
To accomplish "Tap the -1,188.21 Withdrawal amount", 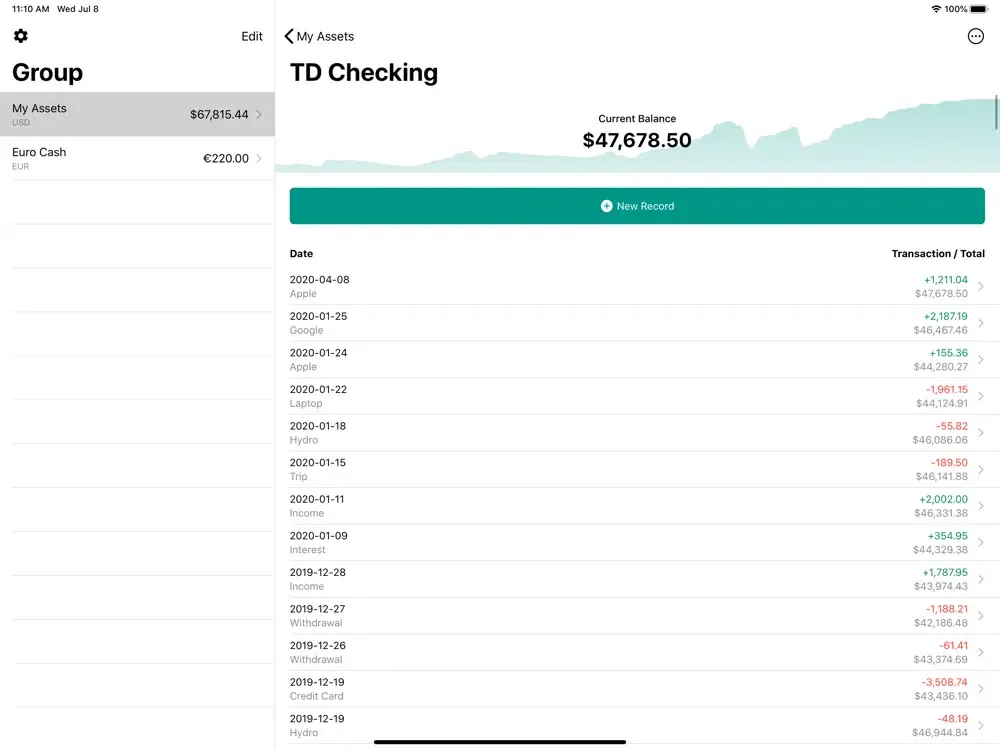I will (x=946, y=609).
